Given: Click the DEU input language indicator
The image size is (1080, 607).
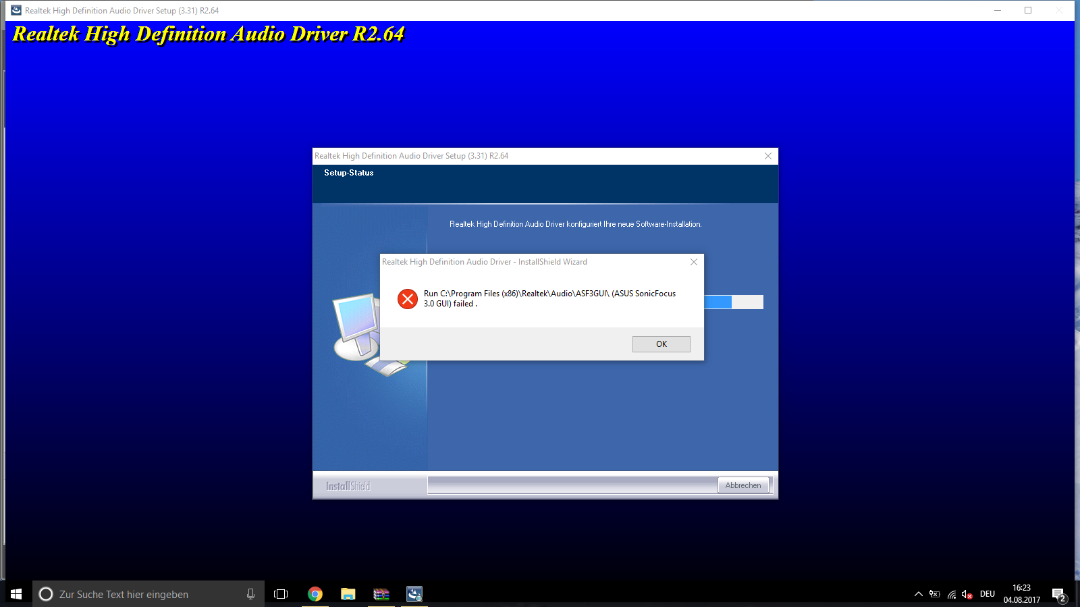Looking at the screenshot, I should pos(988,594).
